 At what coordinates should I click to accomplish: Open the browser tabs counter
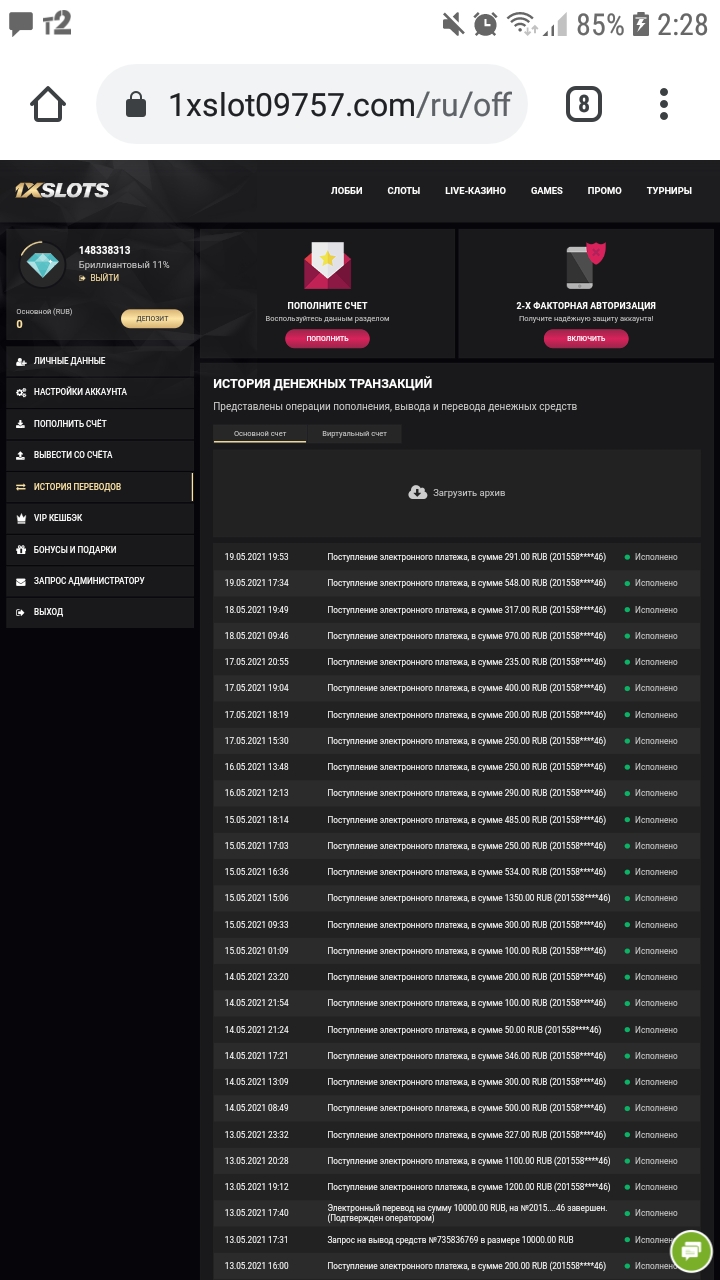click(x=584, y=104)
